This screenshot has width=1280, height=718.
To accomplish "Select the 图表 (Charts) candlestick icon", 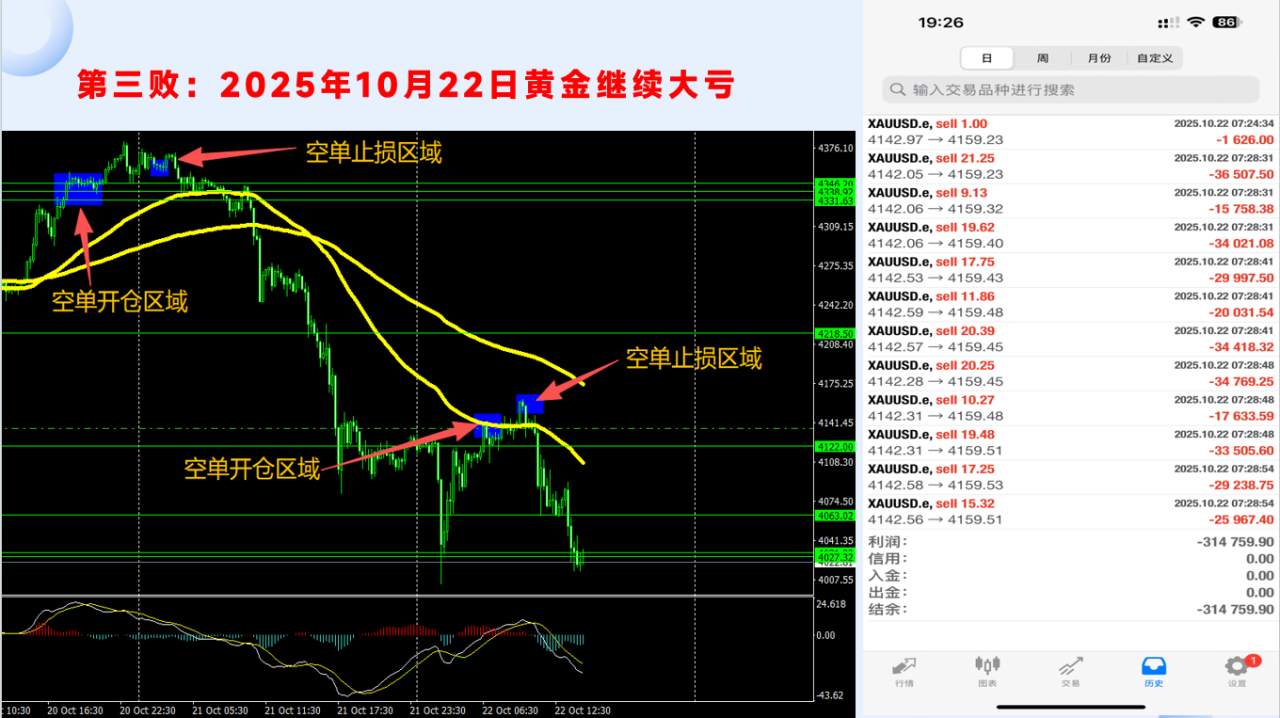I will pyautogui.click(x=986, y=667).
